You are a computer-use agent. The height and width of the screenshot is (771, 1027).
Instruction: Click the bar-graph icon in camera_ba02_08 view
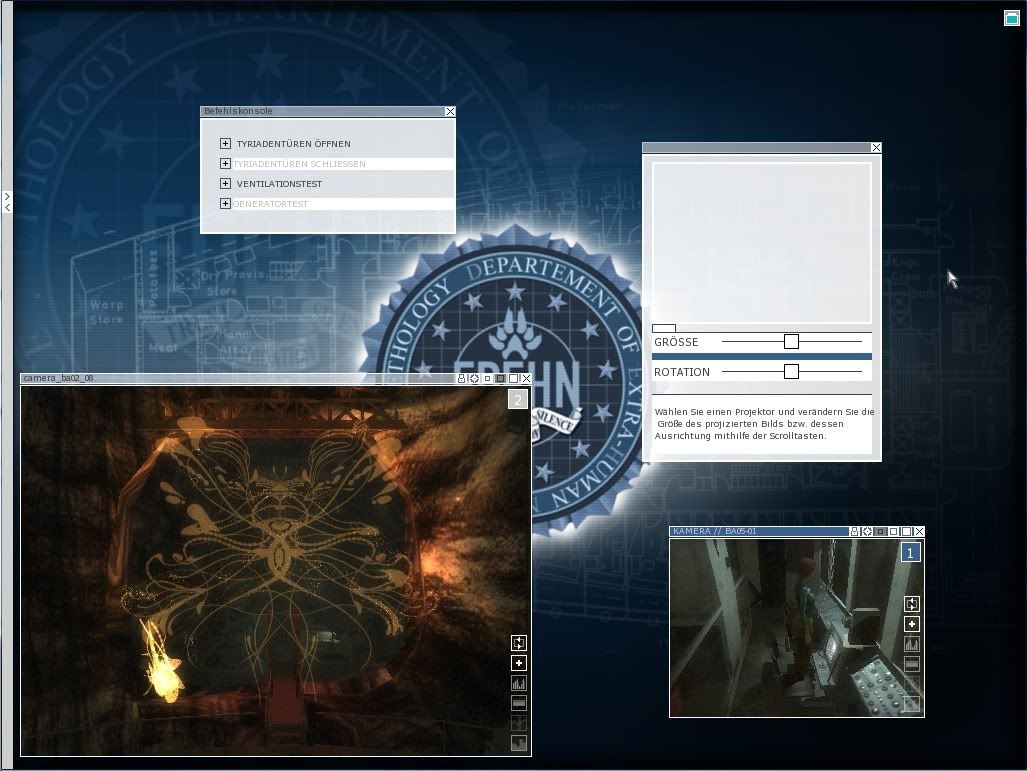519,683
